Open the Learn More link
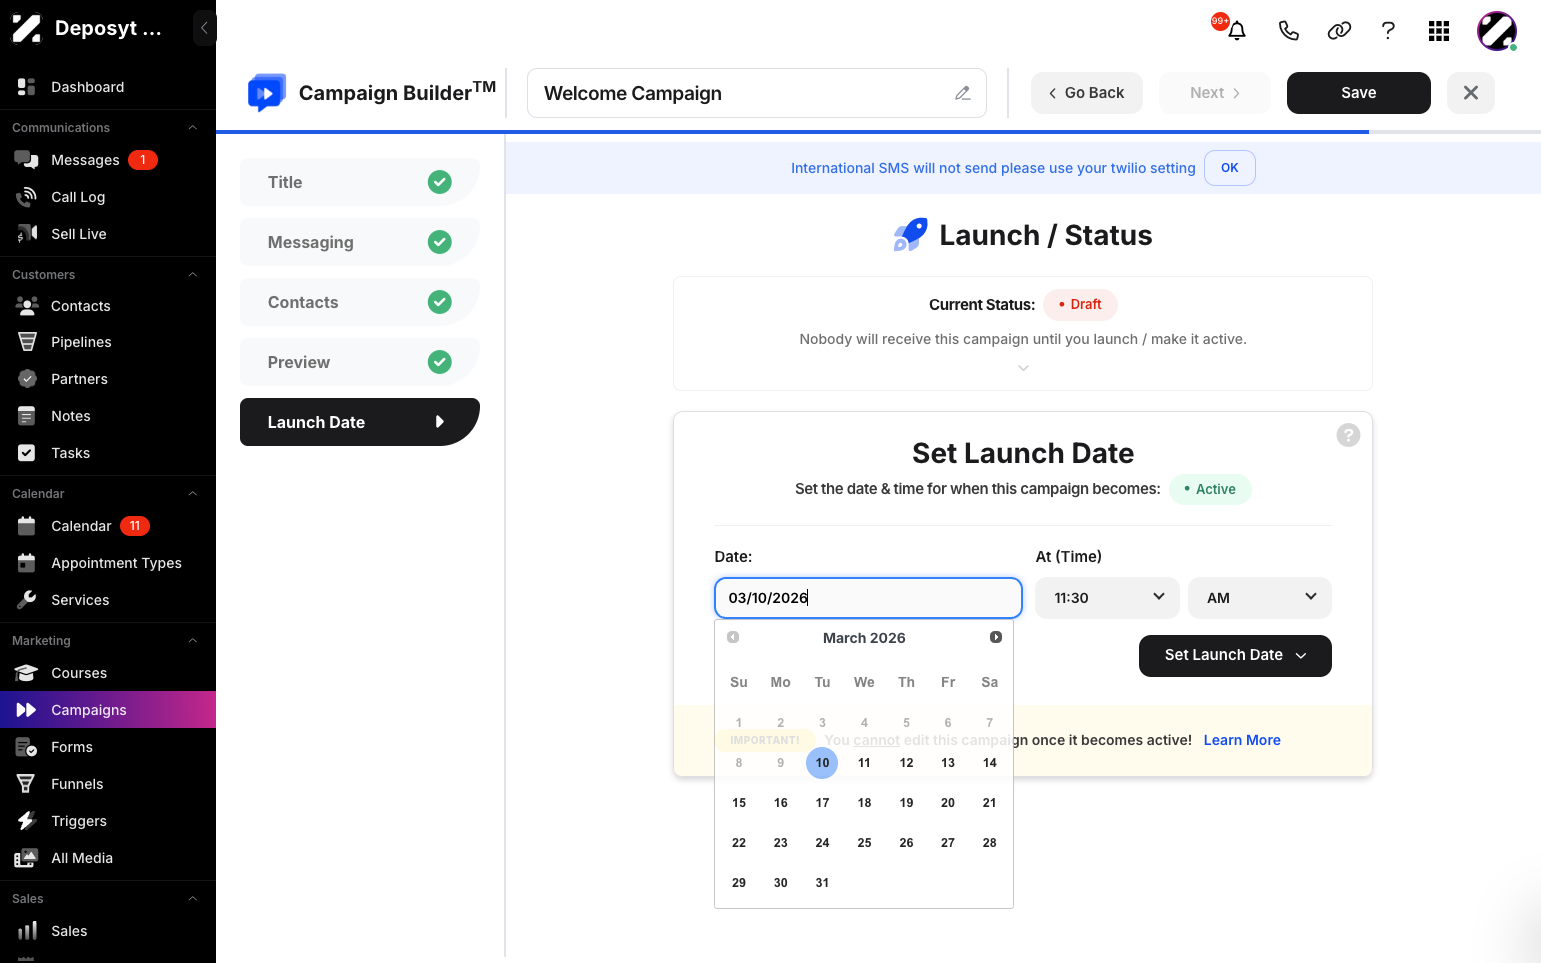1541x963 pixels. click(1242, 740)
